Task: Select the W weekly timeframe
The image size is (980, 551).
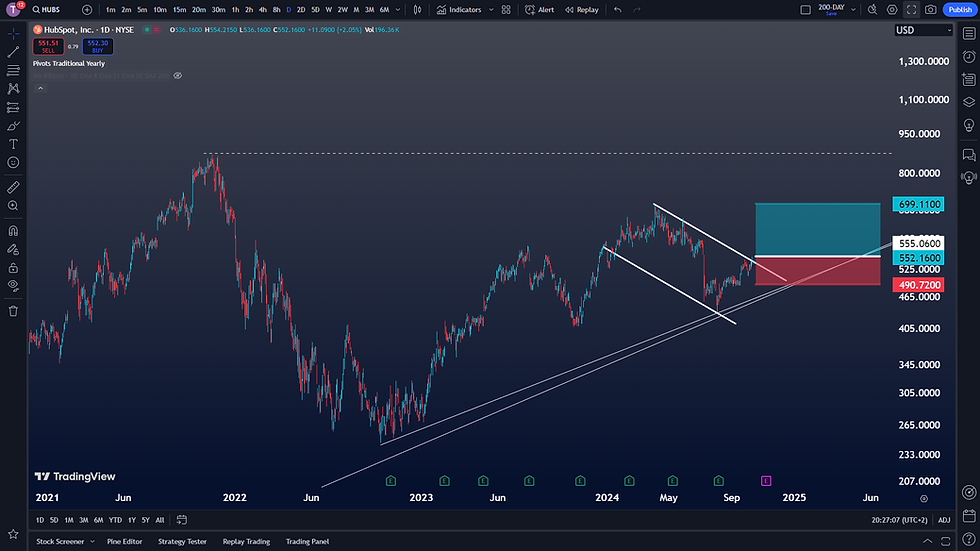Action: pos(329,9)
